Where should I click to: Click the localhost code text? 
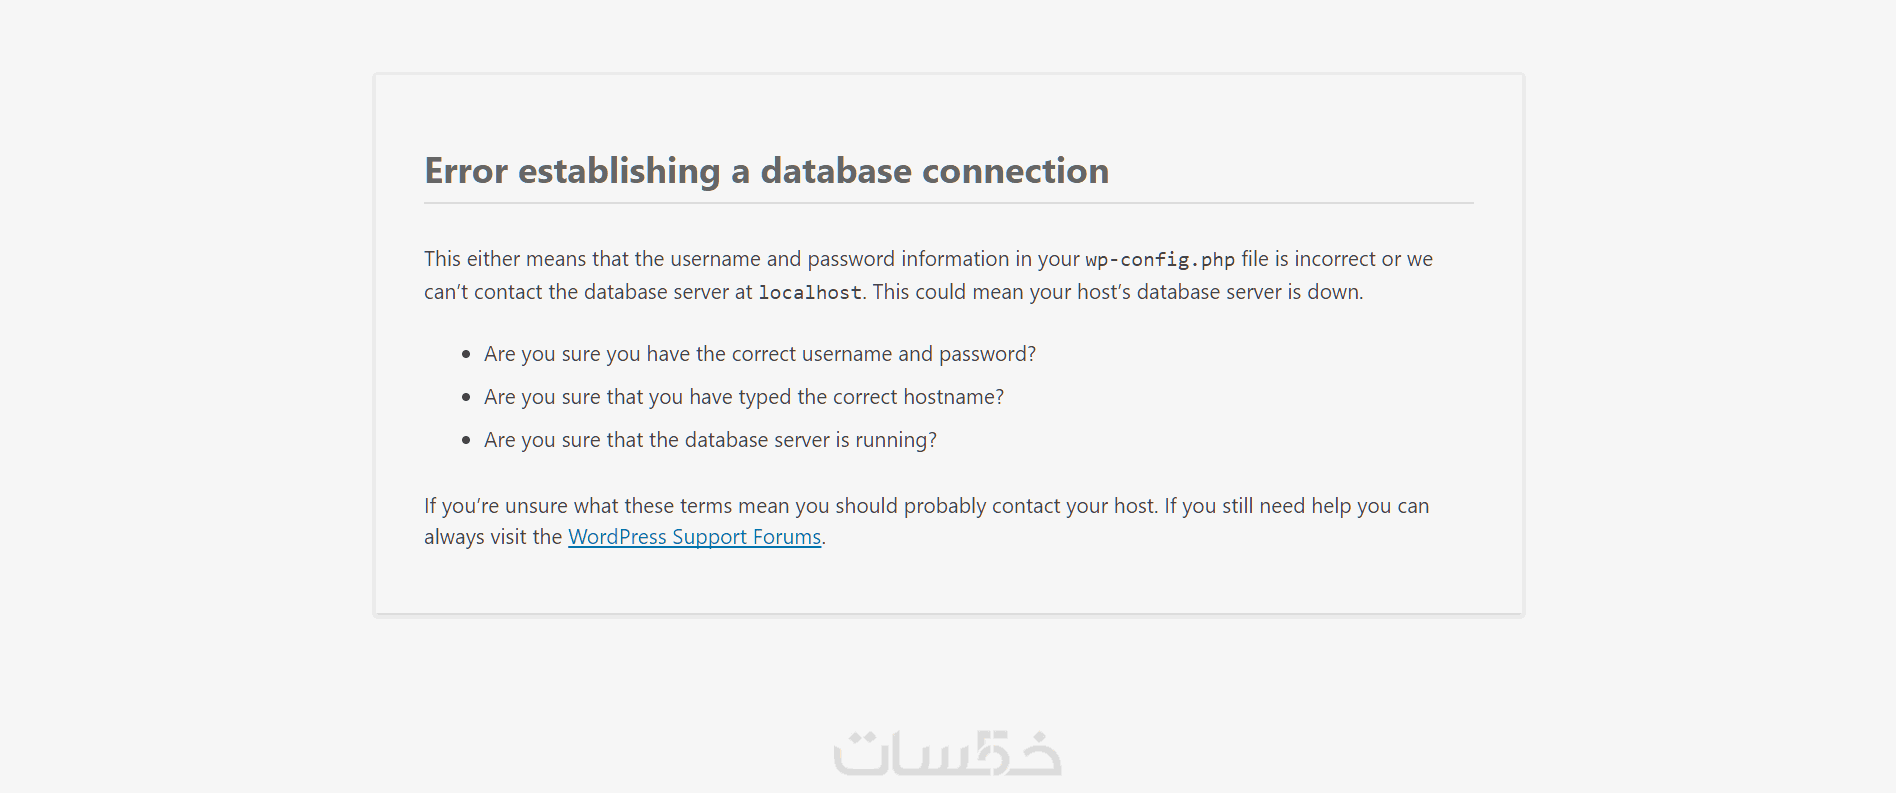point(809,293)
